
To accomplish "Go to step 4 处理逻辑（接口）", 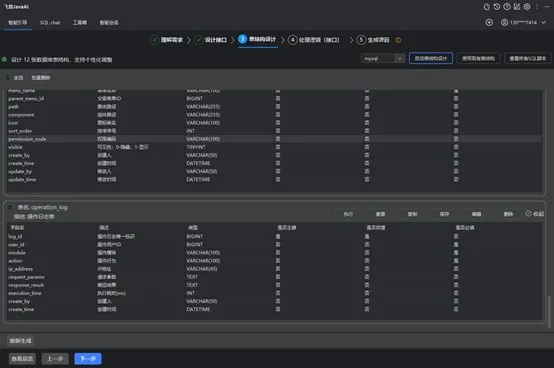I will tap(314, 40).
